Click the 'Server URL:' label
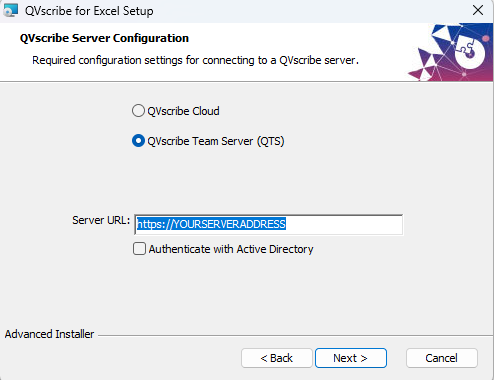This screenshot has width=494, height=380. pos(101,220)
